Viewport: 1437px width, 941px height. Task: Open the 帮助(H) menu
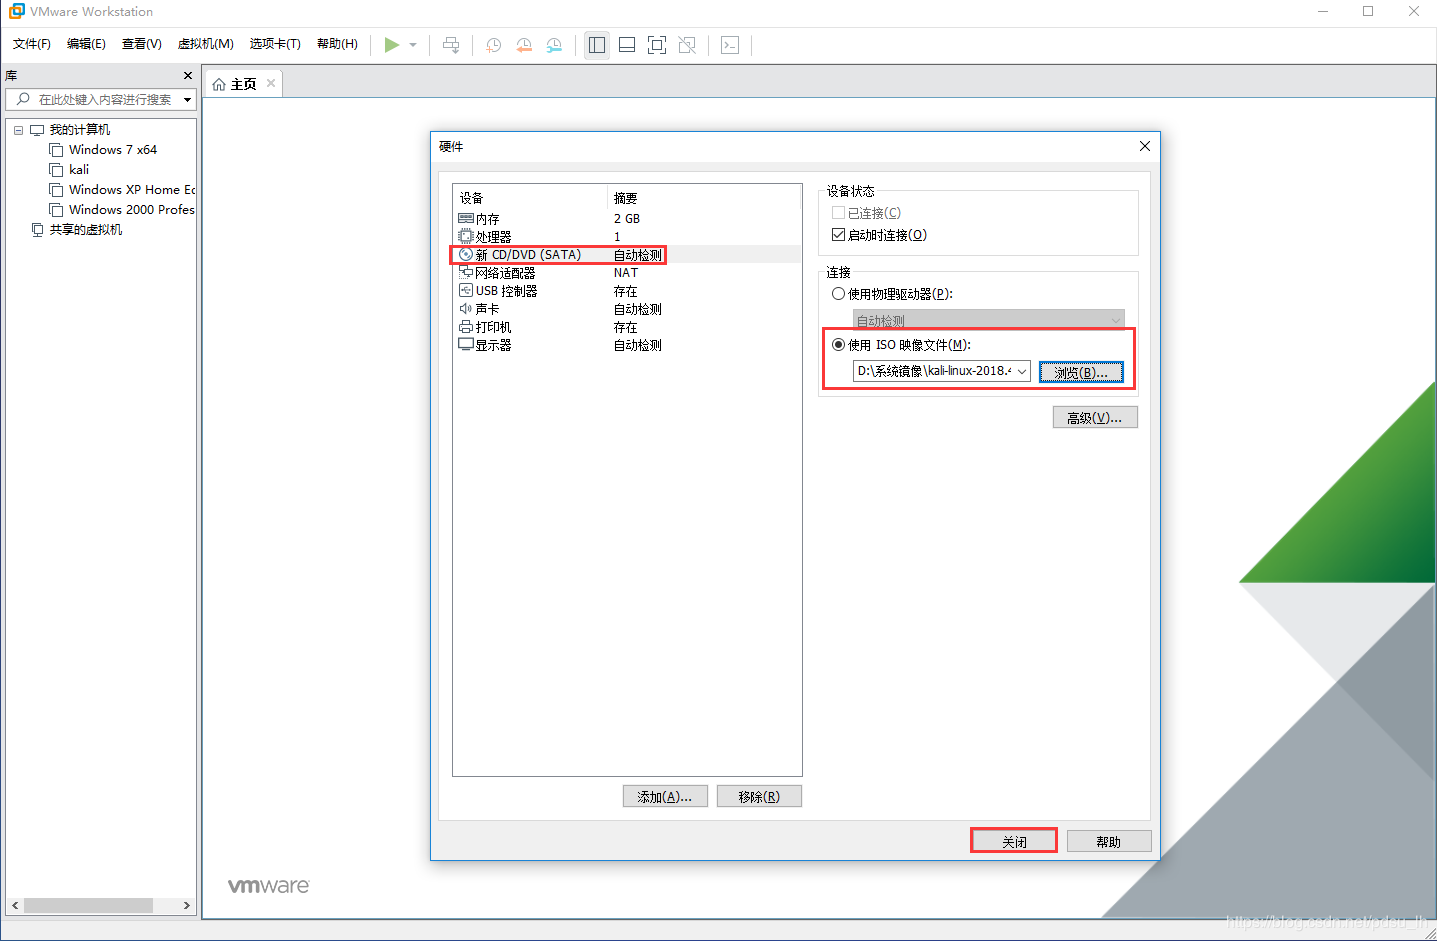(x=337, y=44)
